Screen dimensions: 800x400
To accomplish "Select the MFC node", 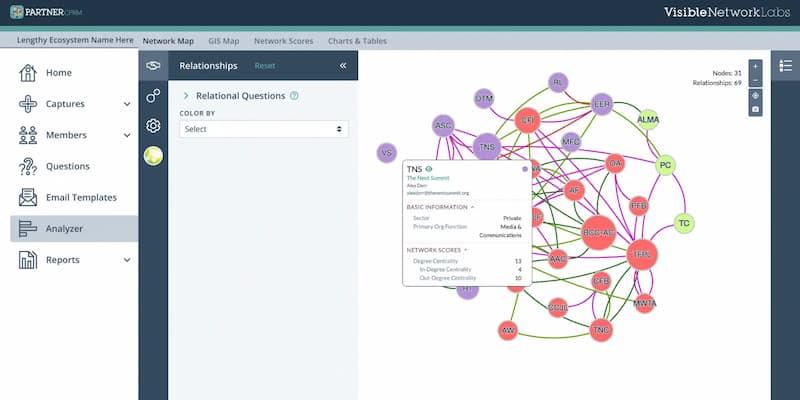I will click(571, 142).
